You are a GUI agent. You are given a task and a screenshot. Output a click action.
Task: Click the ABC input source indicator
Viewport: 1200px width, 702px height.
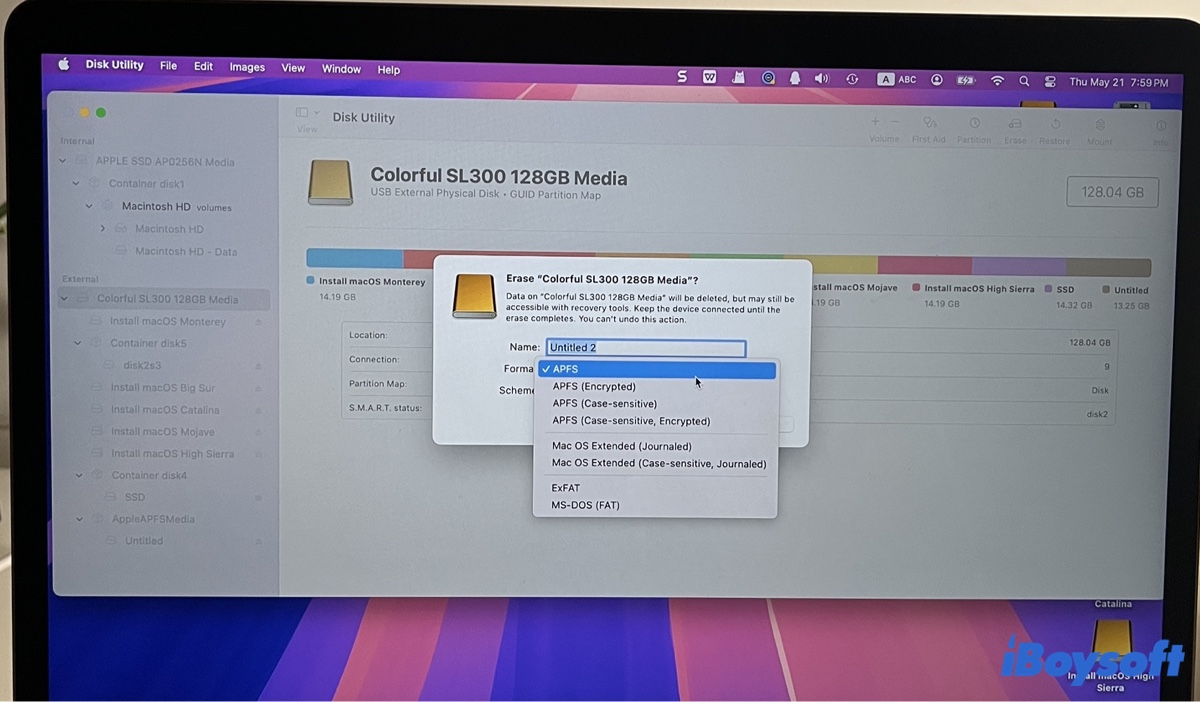897,79
